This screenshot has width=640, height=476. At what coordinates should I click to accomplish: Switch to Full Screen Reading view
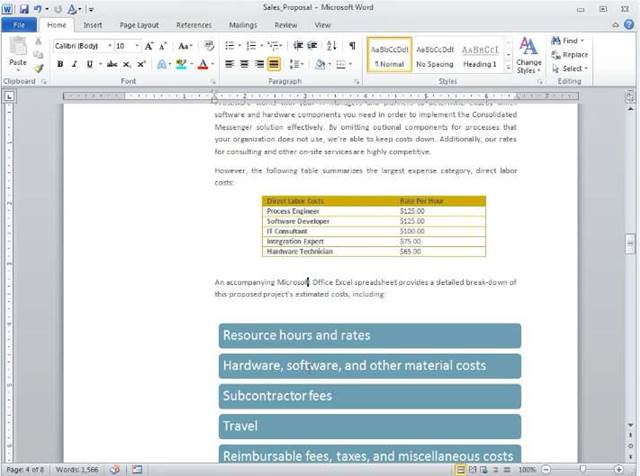tap(472, 470)
